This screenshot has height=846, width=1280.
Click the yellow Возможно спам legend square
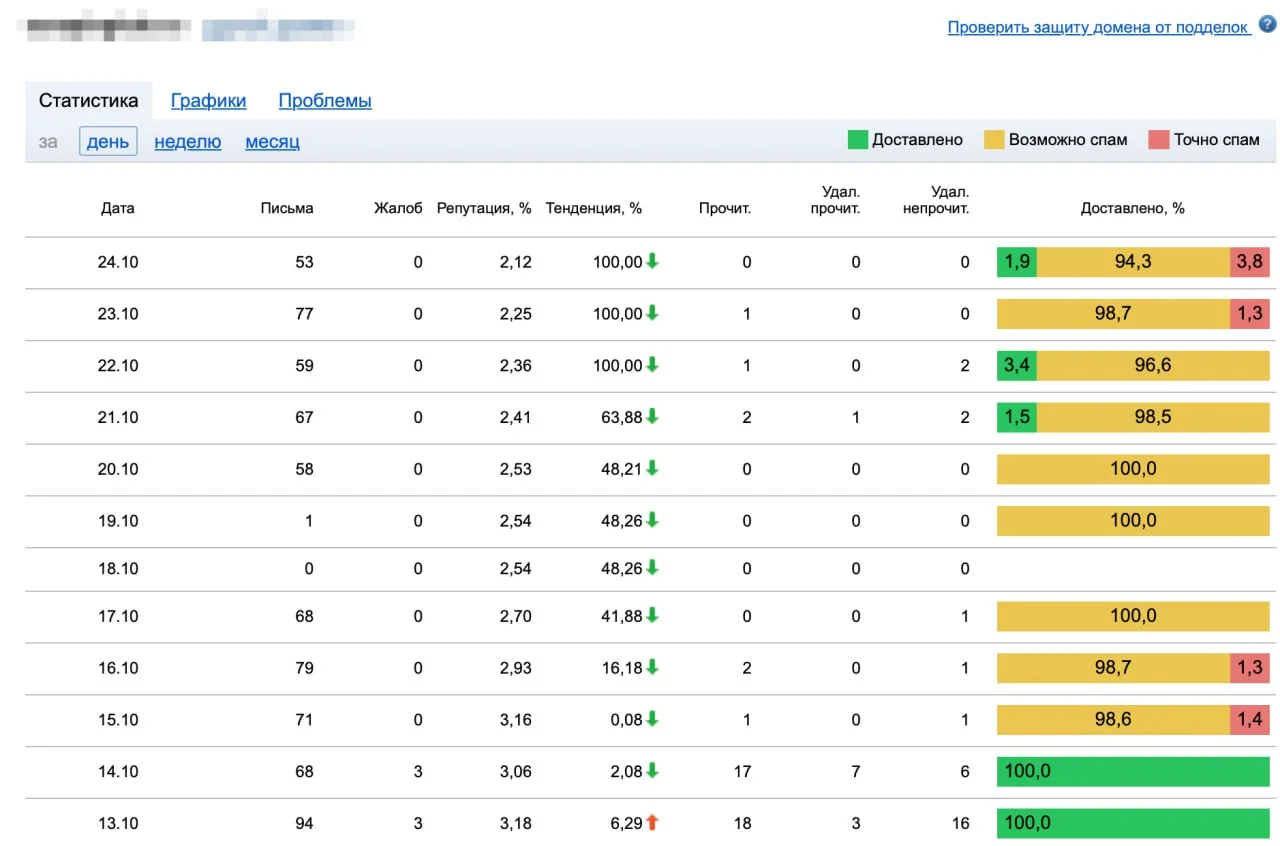click(x=994, y=140)
